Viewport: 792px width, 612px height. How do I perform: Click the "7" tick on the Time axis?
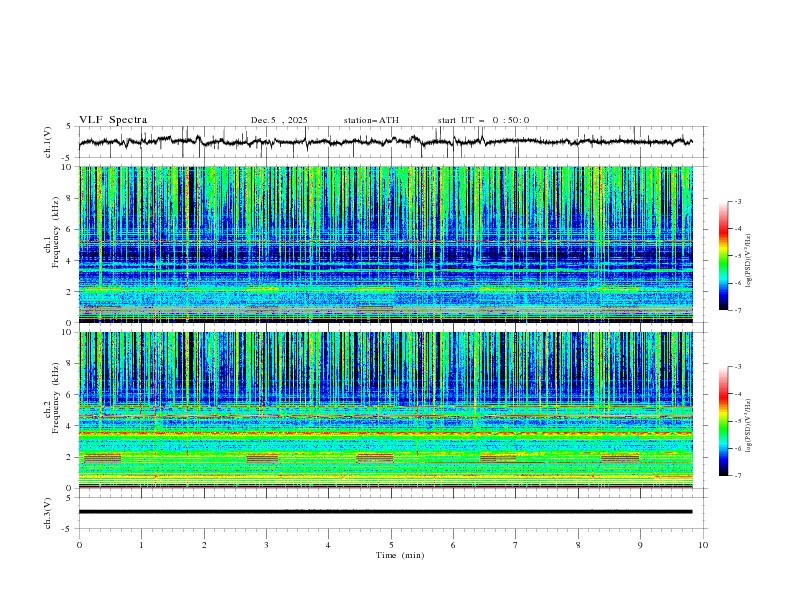[516, 545]
